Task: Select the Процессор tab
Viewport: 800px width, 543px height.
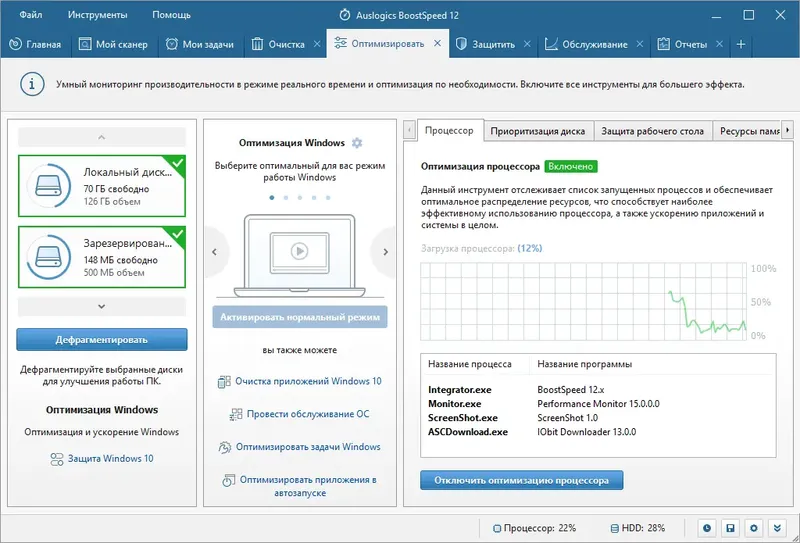Action: point(449,131)
